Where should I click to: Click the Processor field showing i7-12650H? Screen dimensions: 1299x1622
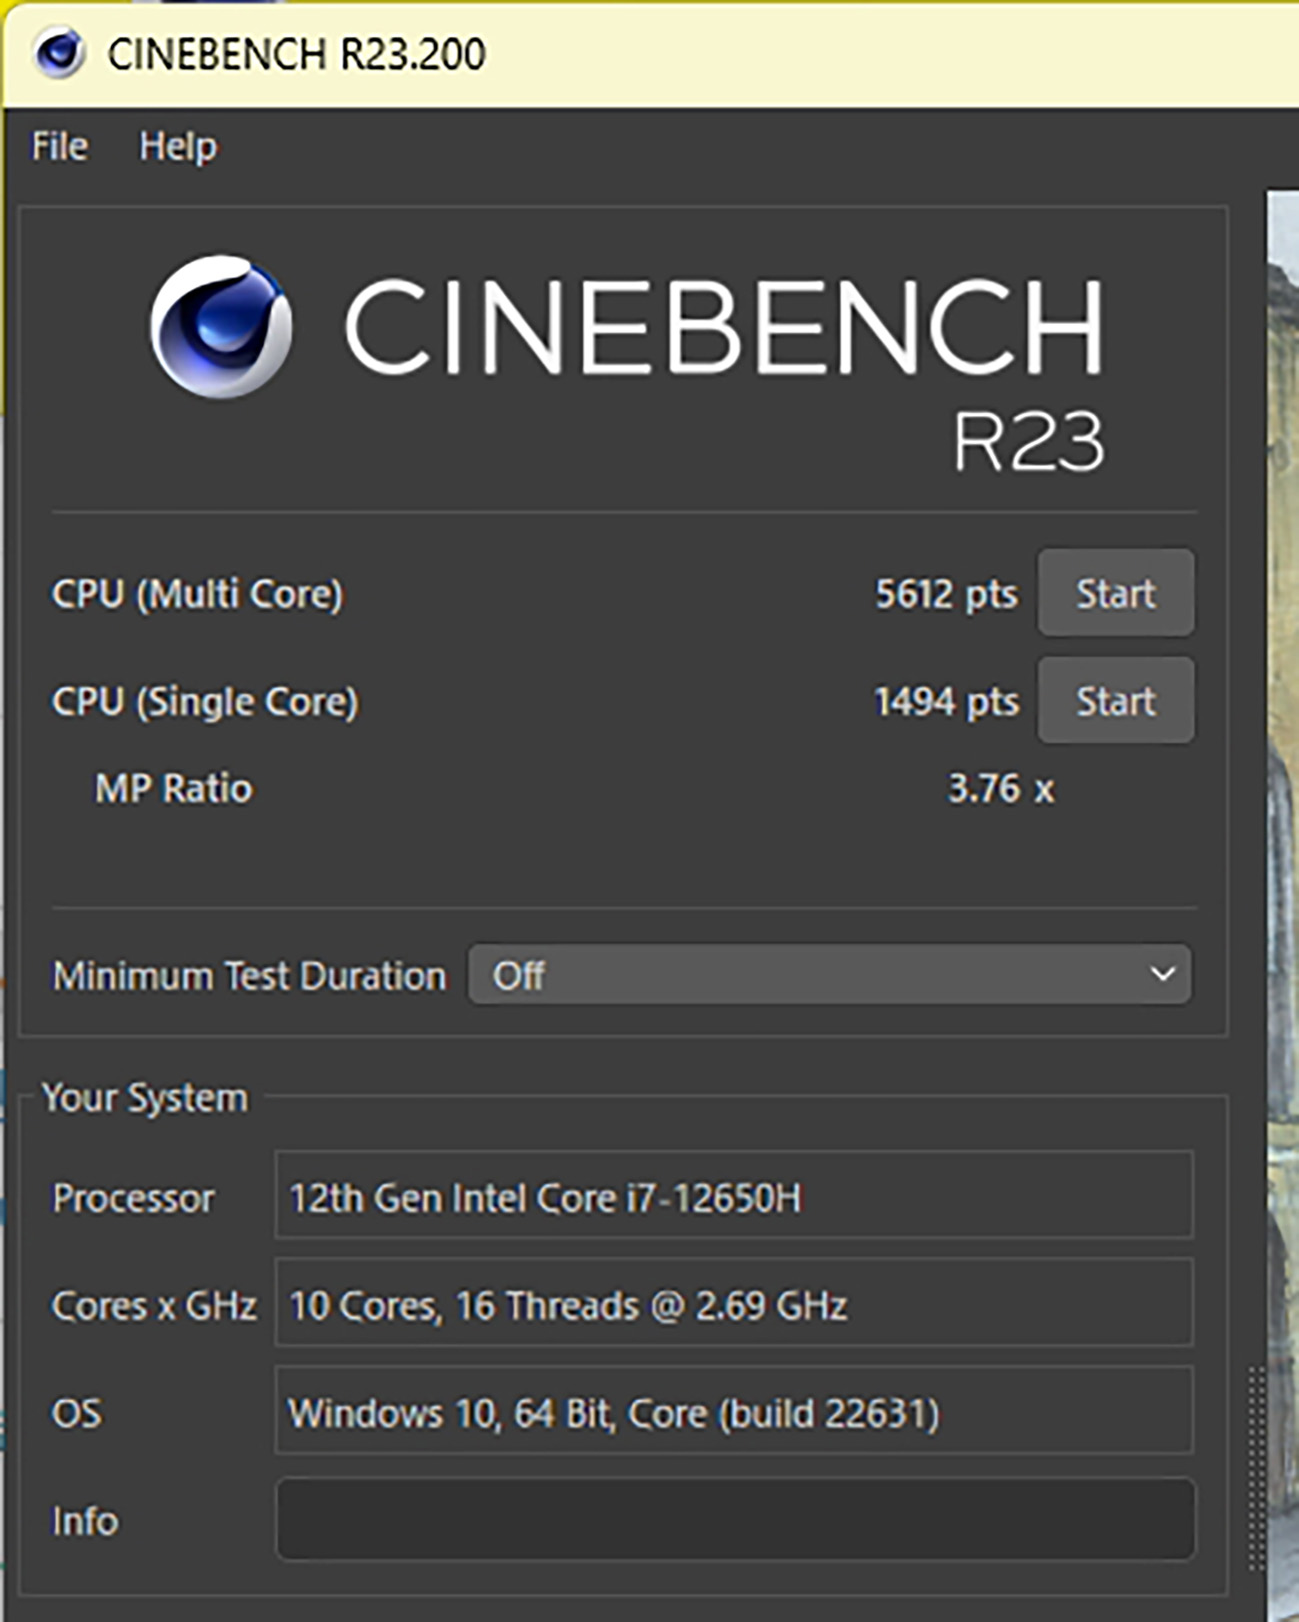click(733, 1197)
